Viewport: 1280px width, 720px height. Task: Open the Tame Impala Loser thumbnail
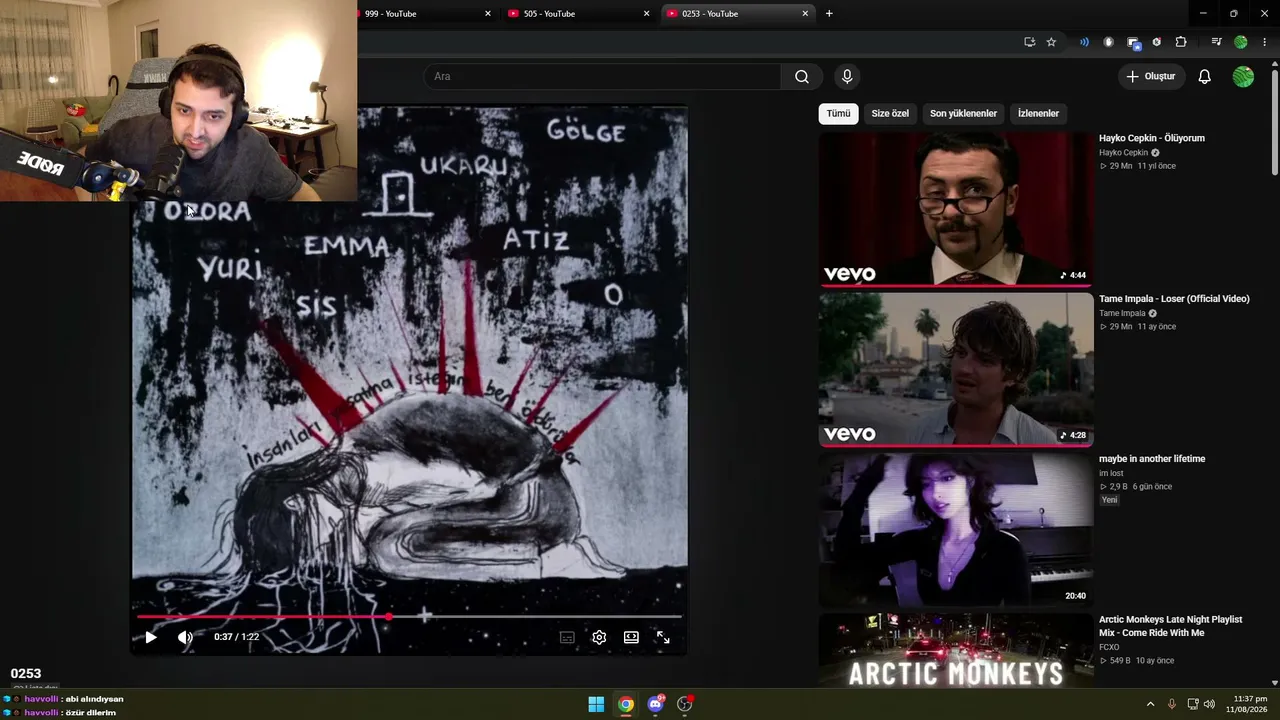click(x=956, y=370)
